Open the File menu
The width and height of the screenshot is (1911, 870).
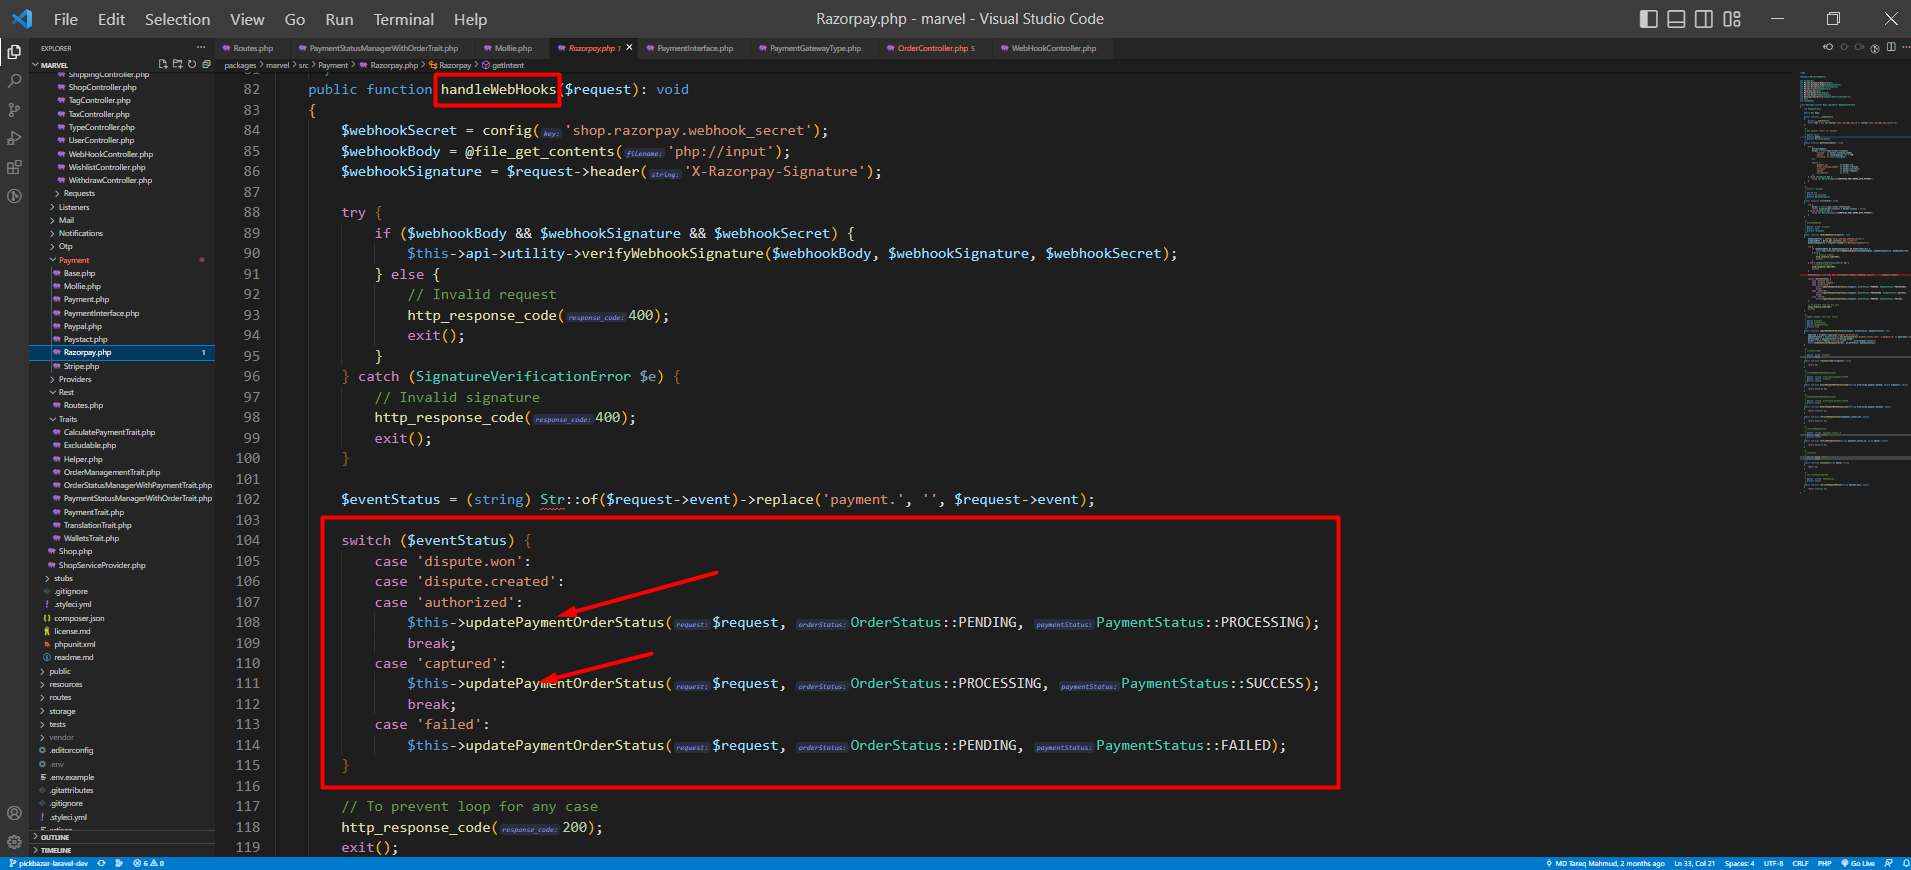tap(65, 19)
